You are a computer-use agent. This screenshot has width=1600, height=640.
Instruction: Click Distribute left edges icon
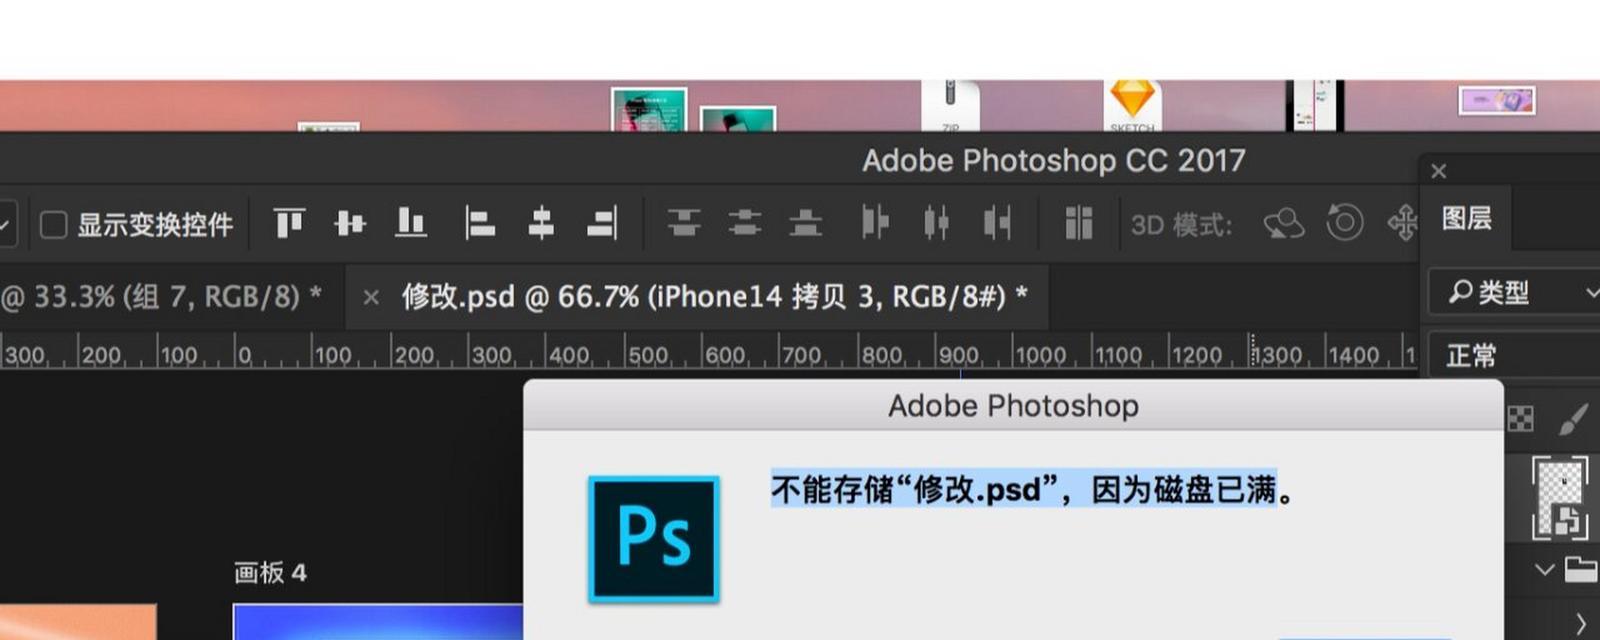pyautogui.click(x=875, y=222)
